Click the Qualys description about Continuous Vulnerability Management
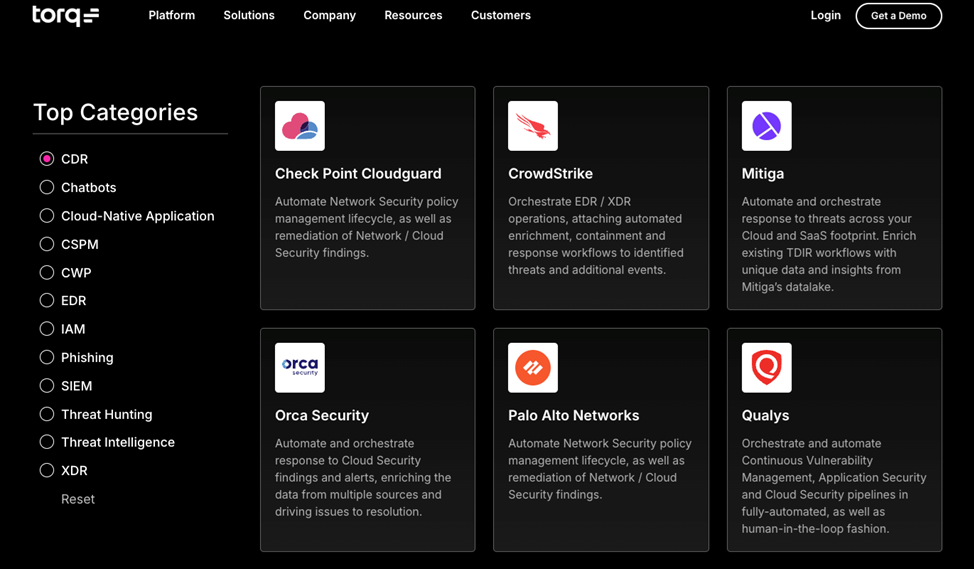This screenshot has width=974, height=569. tap(834, 486)
